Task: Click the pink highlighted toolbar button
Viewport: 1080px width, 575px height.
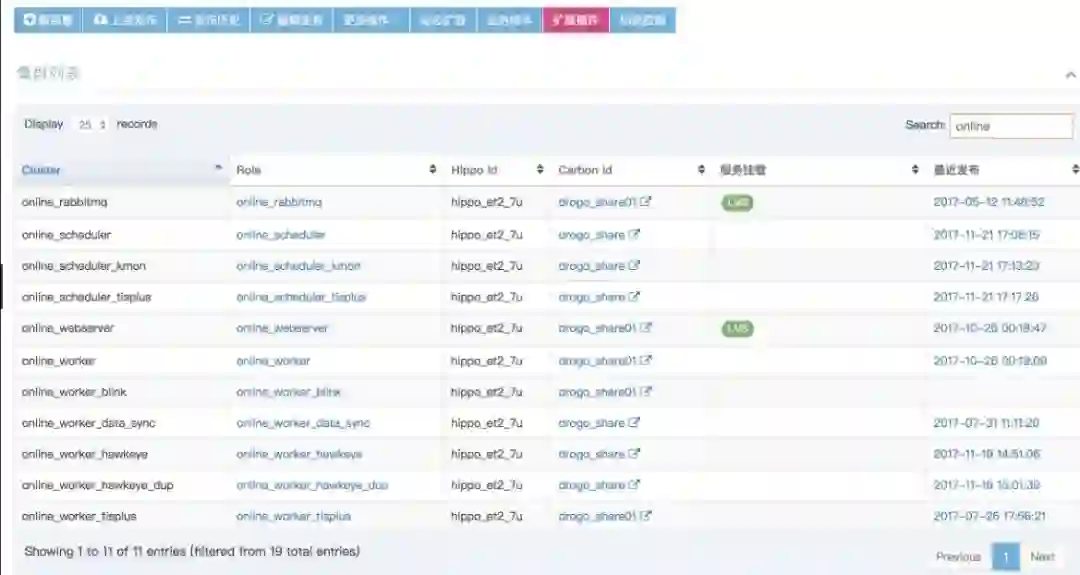Action: click(x=576, y=20)
